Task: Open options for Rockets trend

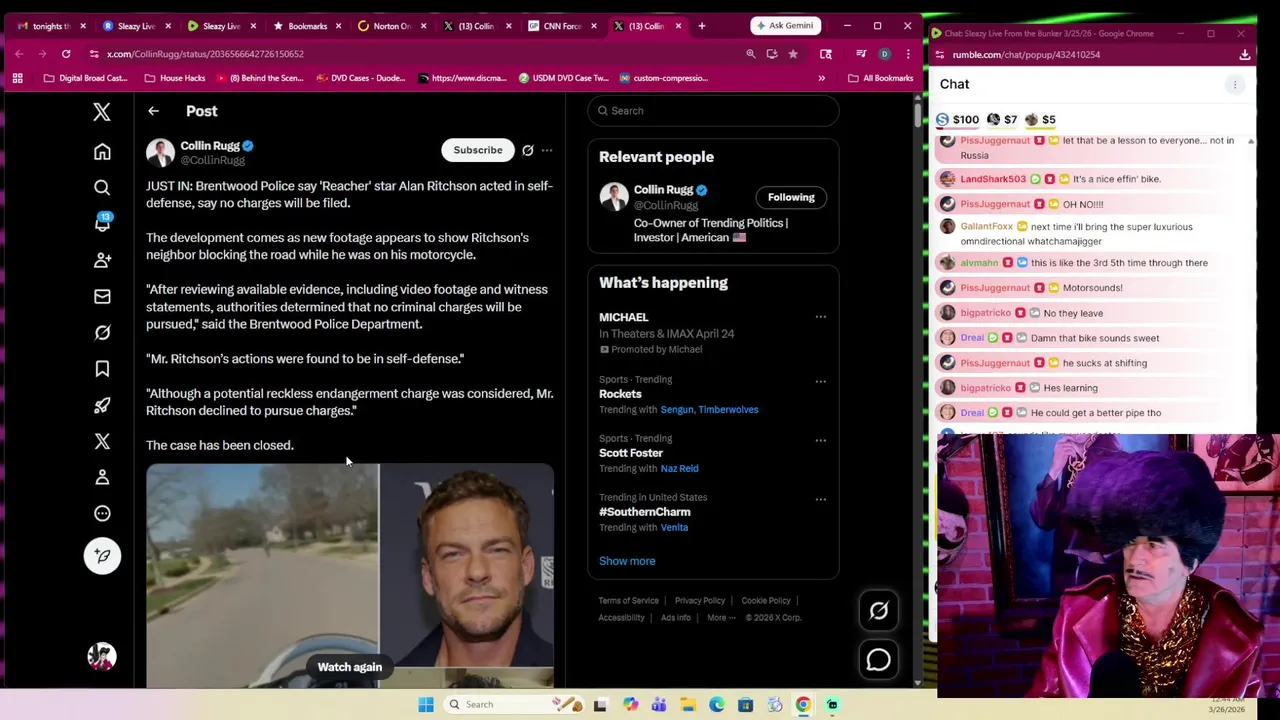Action: pos(820,381)
